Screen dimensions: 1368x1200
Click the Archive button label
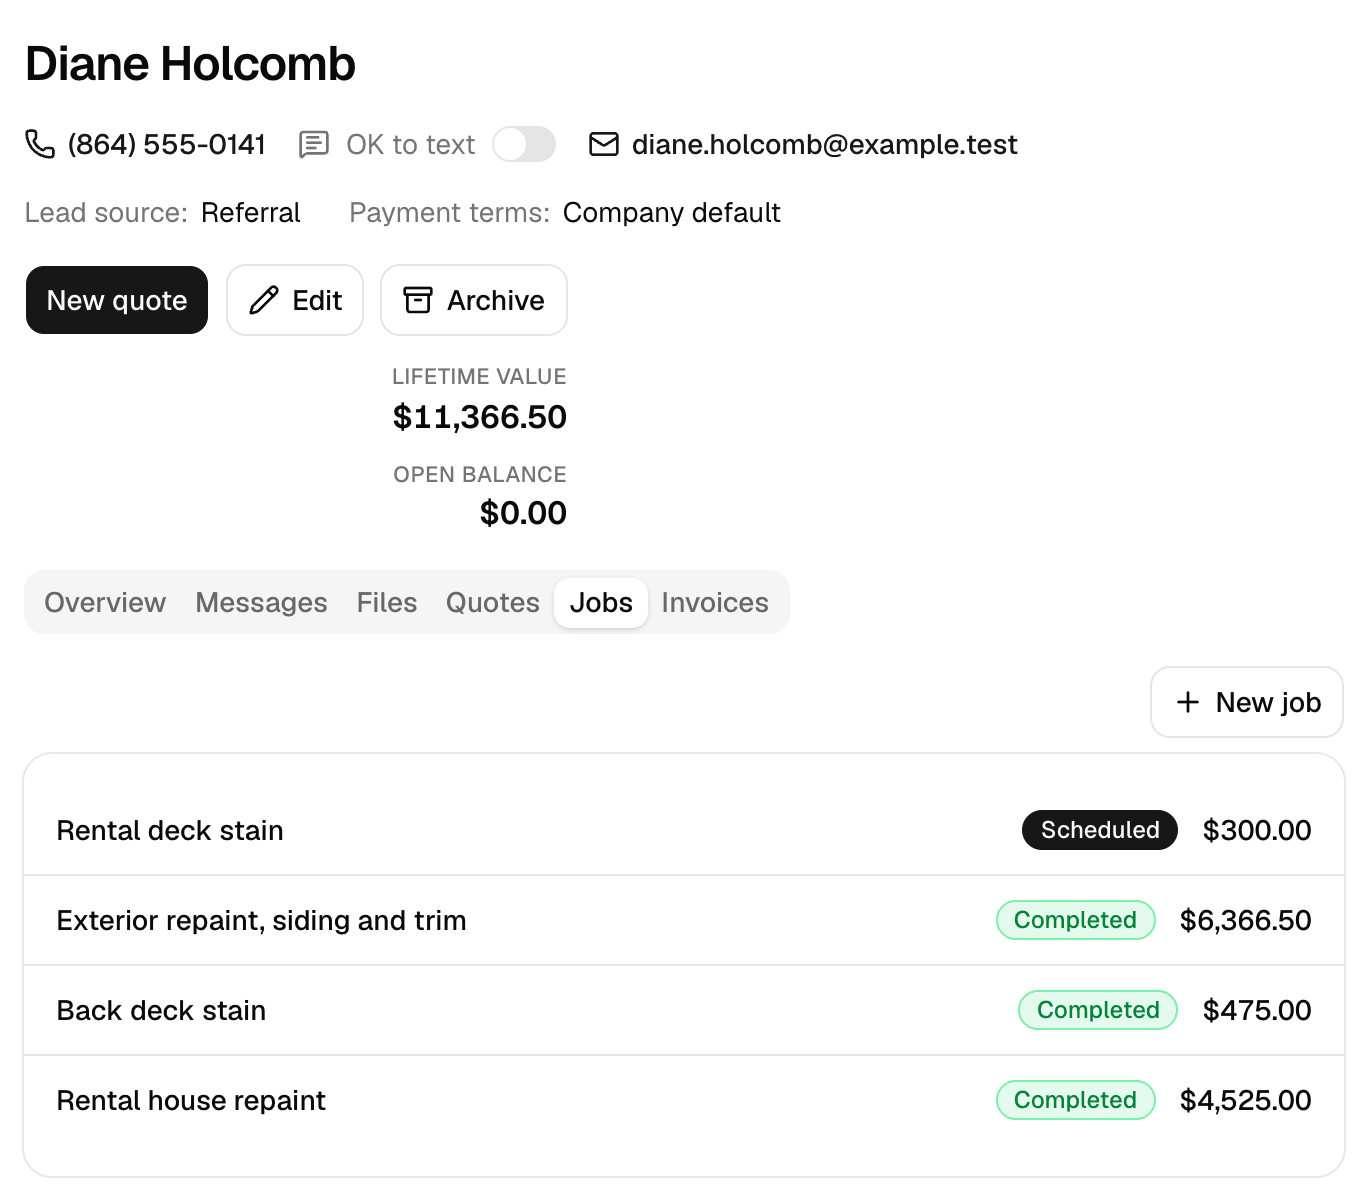[496, 300]
